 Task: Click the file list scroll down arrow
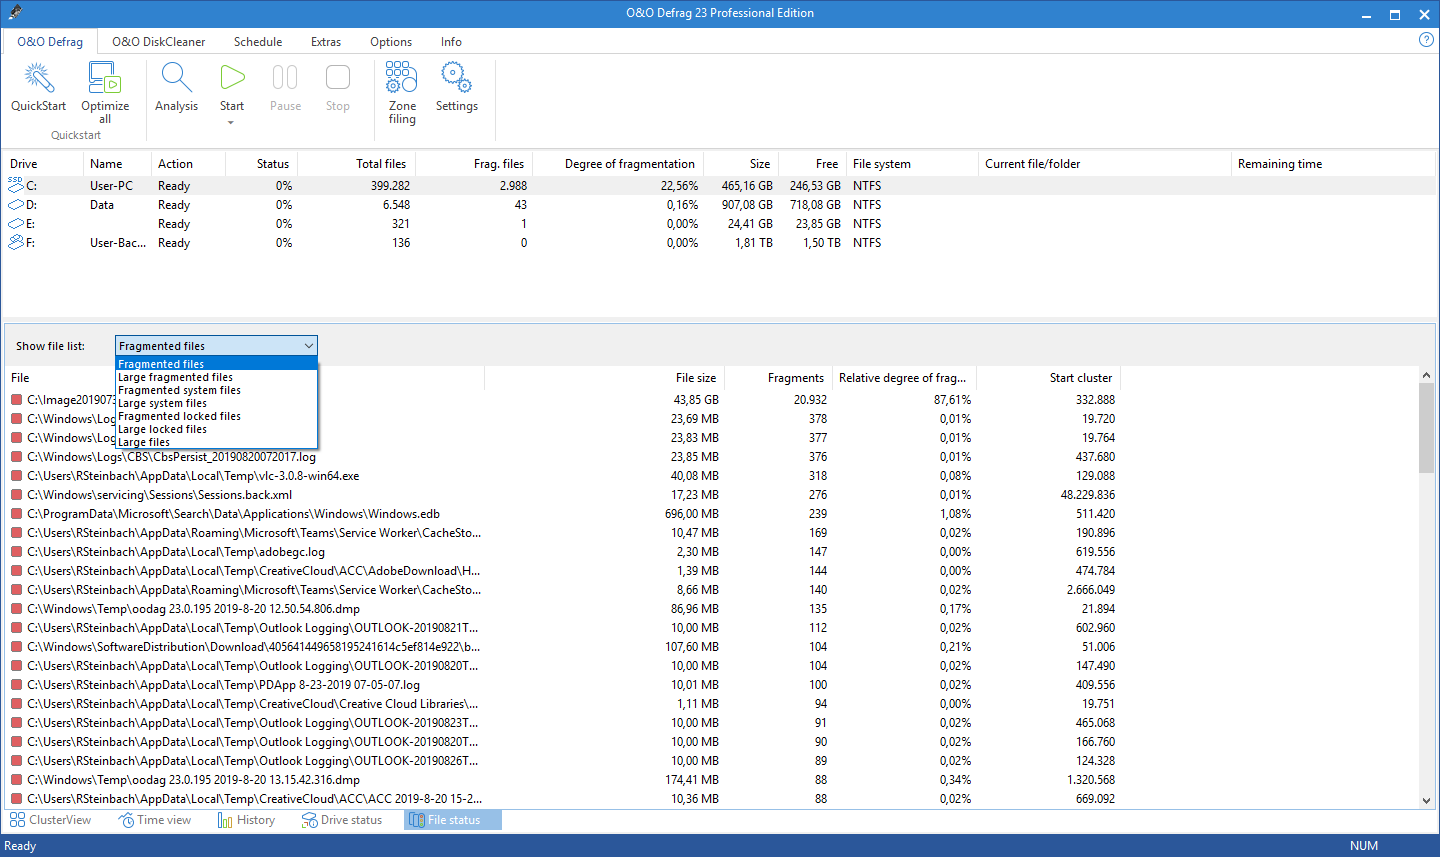pyautogui.click(x=1426, y=801)
